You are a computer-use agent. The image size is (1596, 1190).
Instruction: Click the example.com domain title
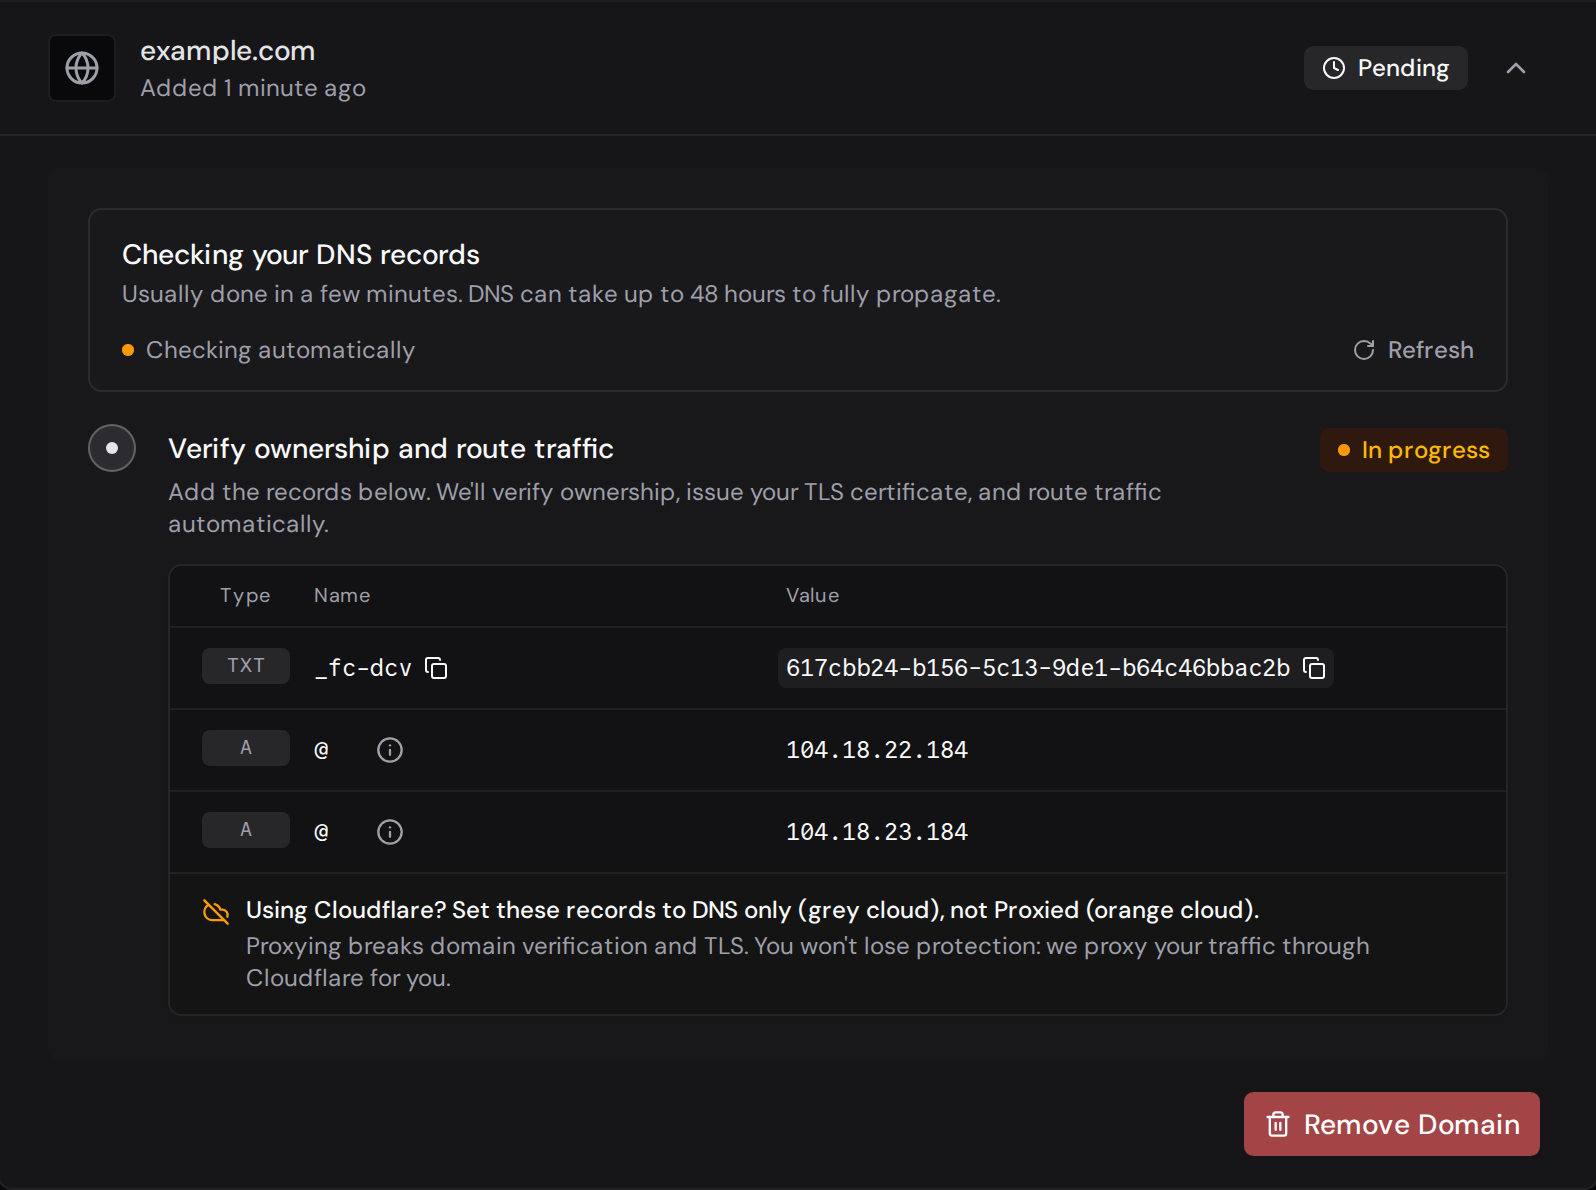228,51
